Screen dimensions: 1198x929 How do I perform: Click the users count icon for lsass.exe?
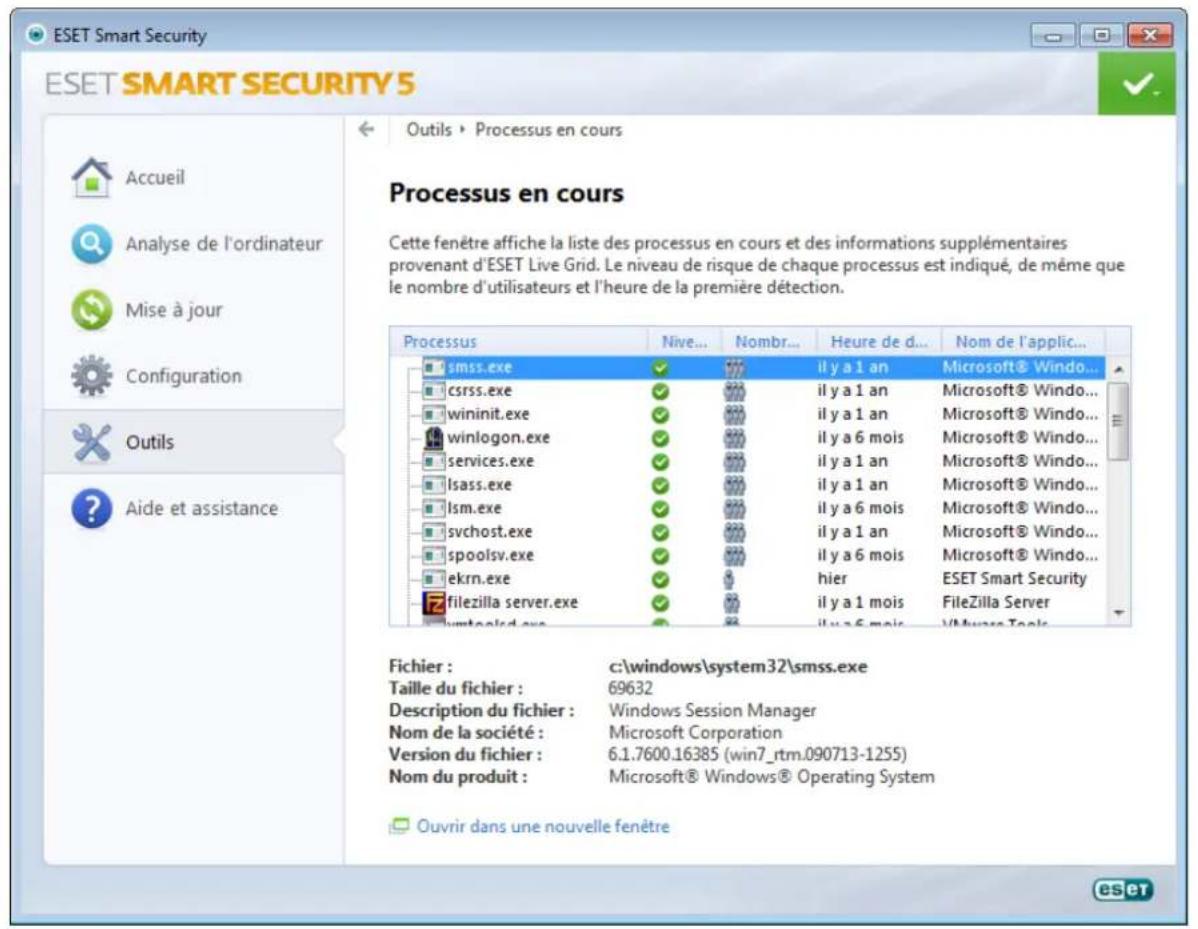(x=733, y=485)
